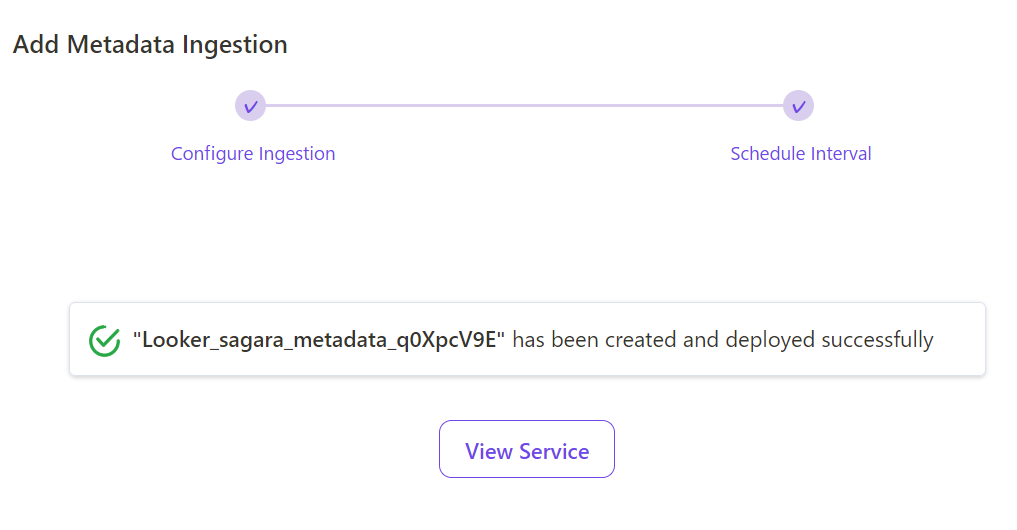Click the word "Ingestion" in the page heading
Image resolution: width=1017 pixels, height=530 pixels.
coord(235,45)
